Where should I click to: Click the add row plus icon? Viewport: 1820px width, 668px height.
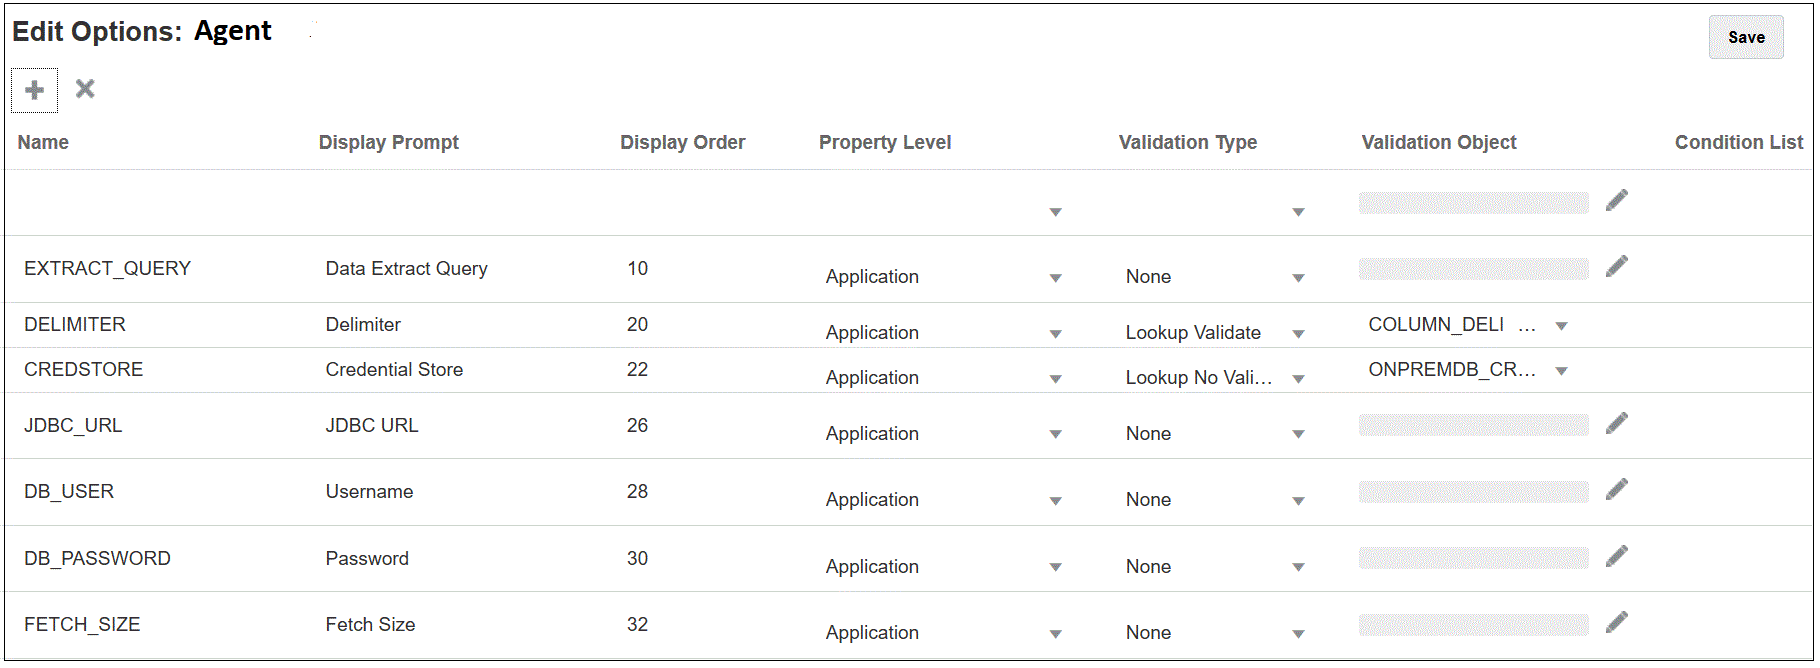[x=34, y=90]
